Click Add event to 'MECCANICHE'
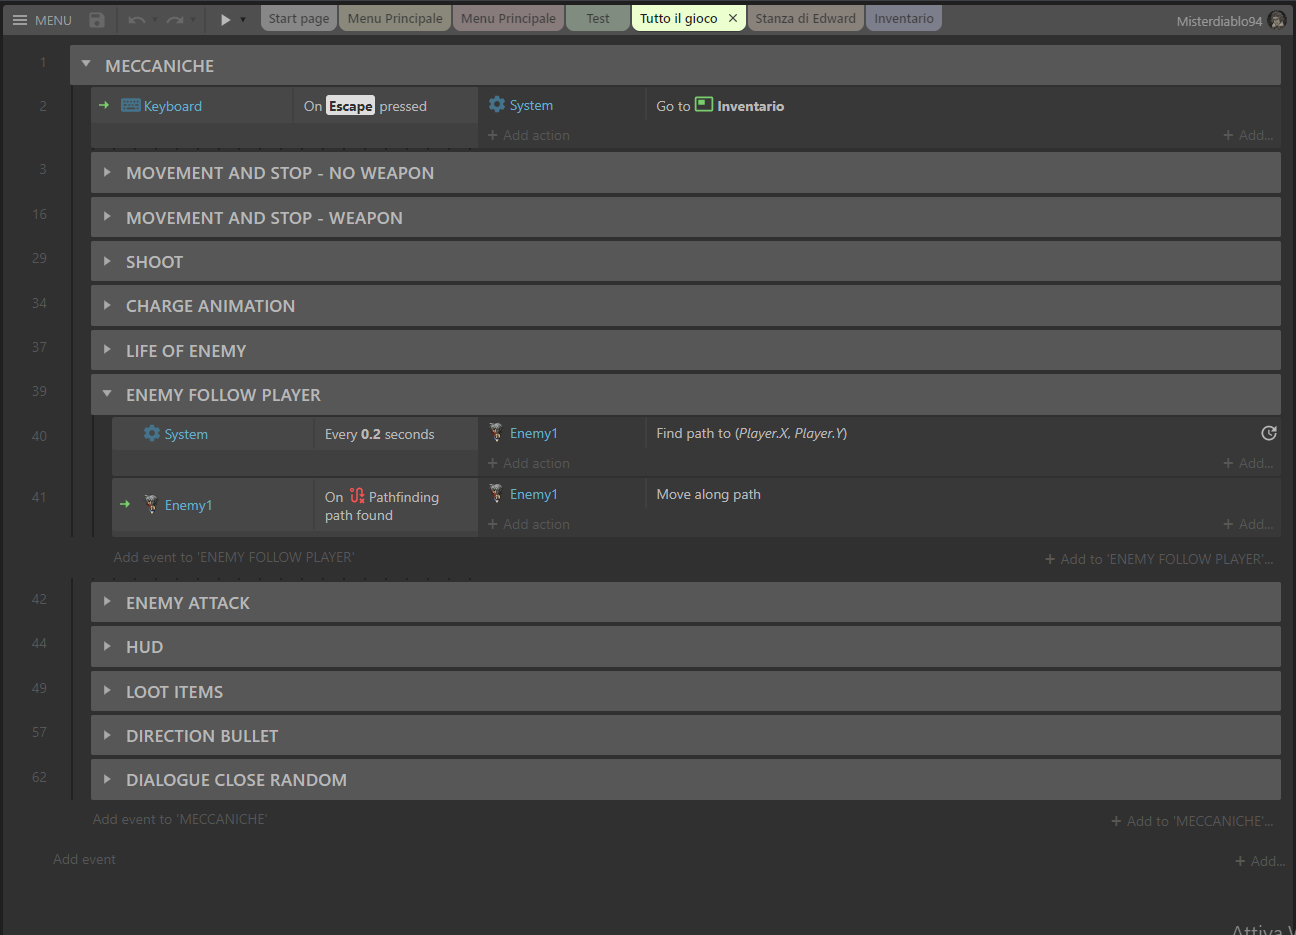 [x=180, y=819]
